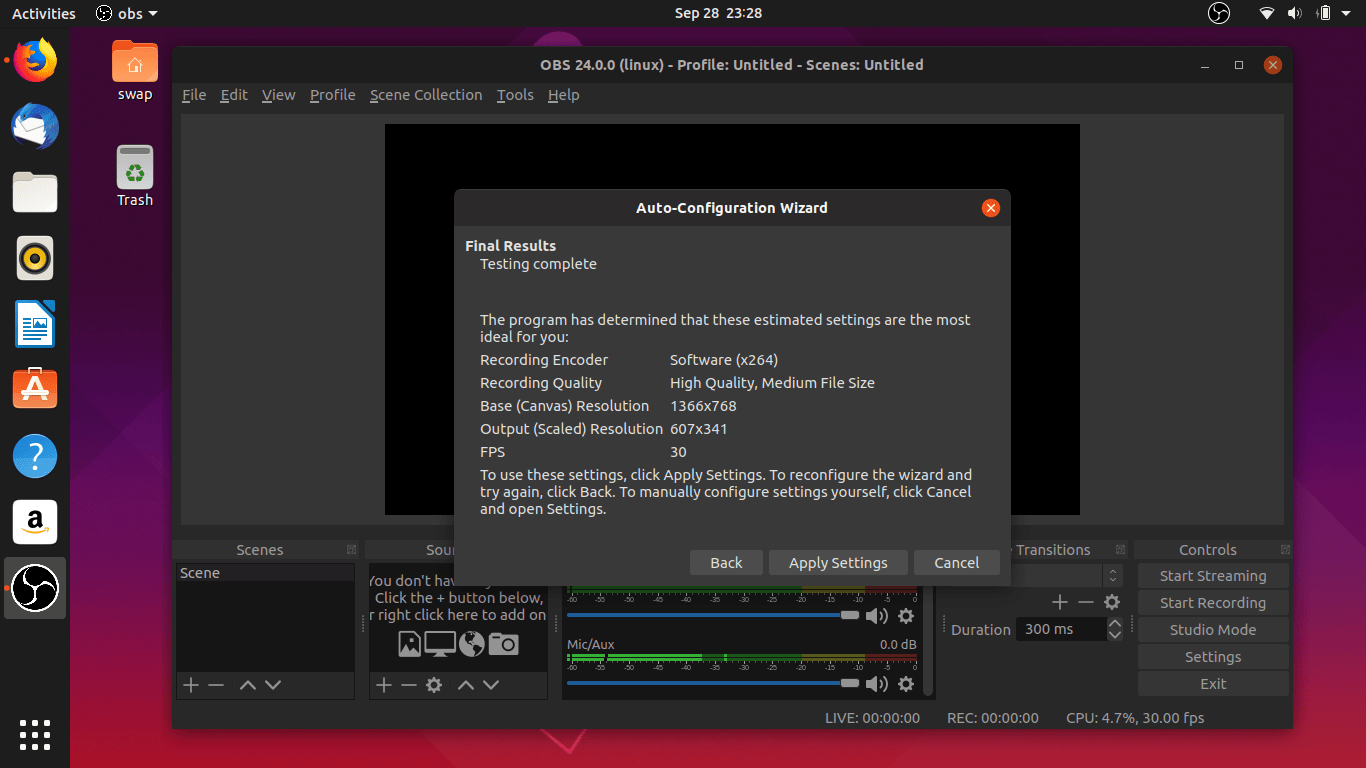The image size is (1366, 768).
Task: Add a new source with the plus icon
Action: point(383,685)
